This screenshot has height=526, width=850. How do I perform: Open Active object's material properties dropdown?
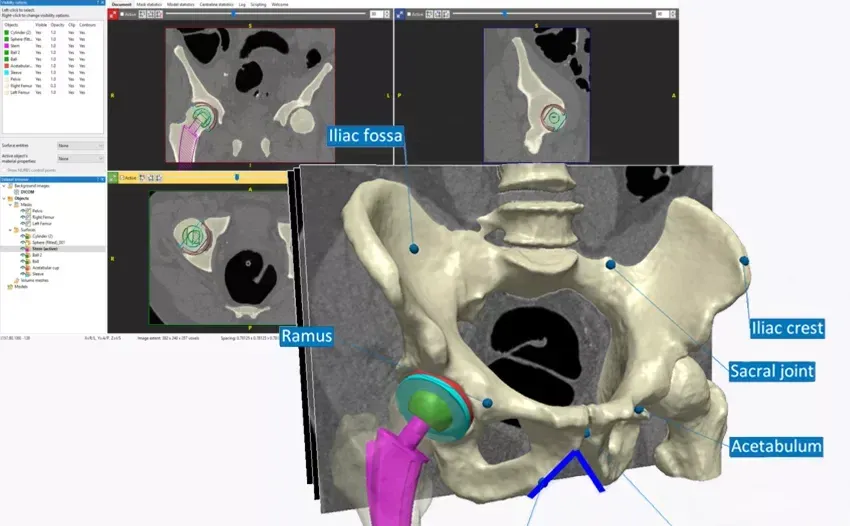click(80, 158)
